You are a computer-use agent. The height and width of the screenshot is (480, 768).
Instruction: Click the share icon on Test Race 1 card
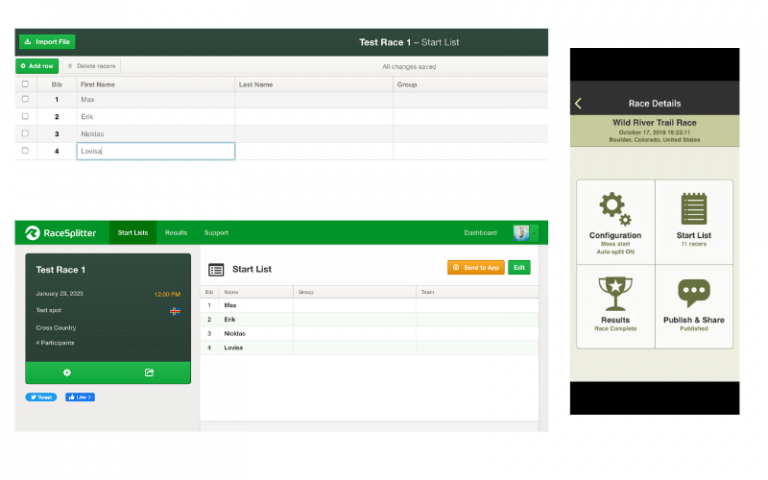[149, 372]
